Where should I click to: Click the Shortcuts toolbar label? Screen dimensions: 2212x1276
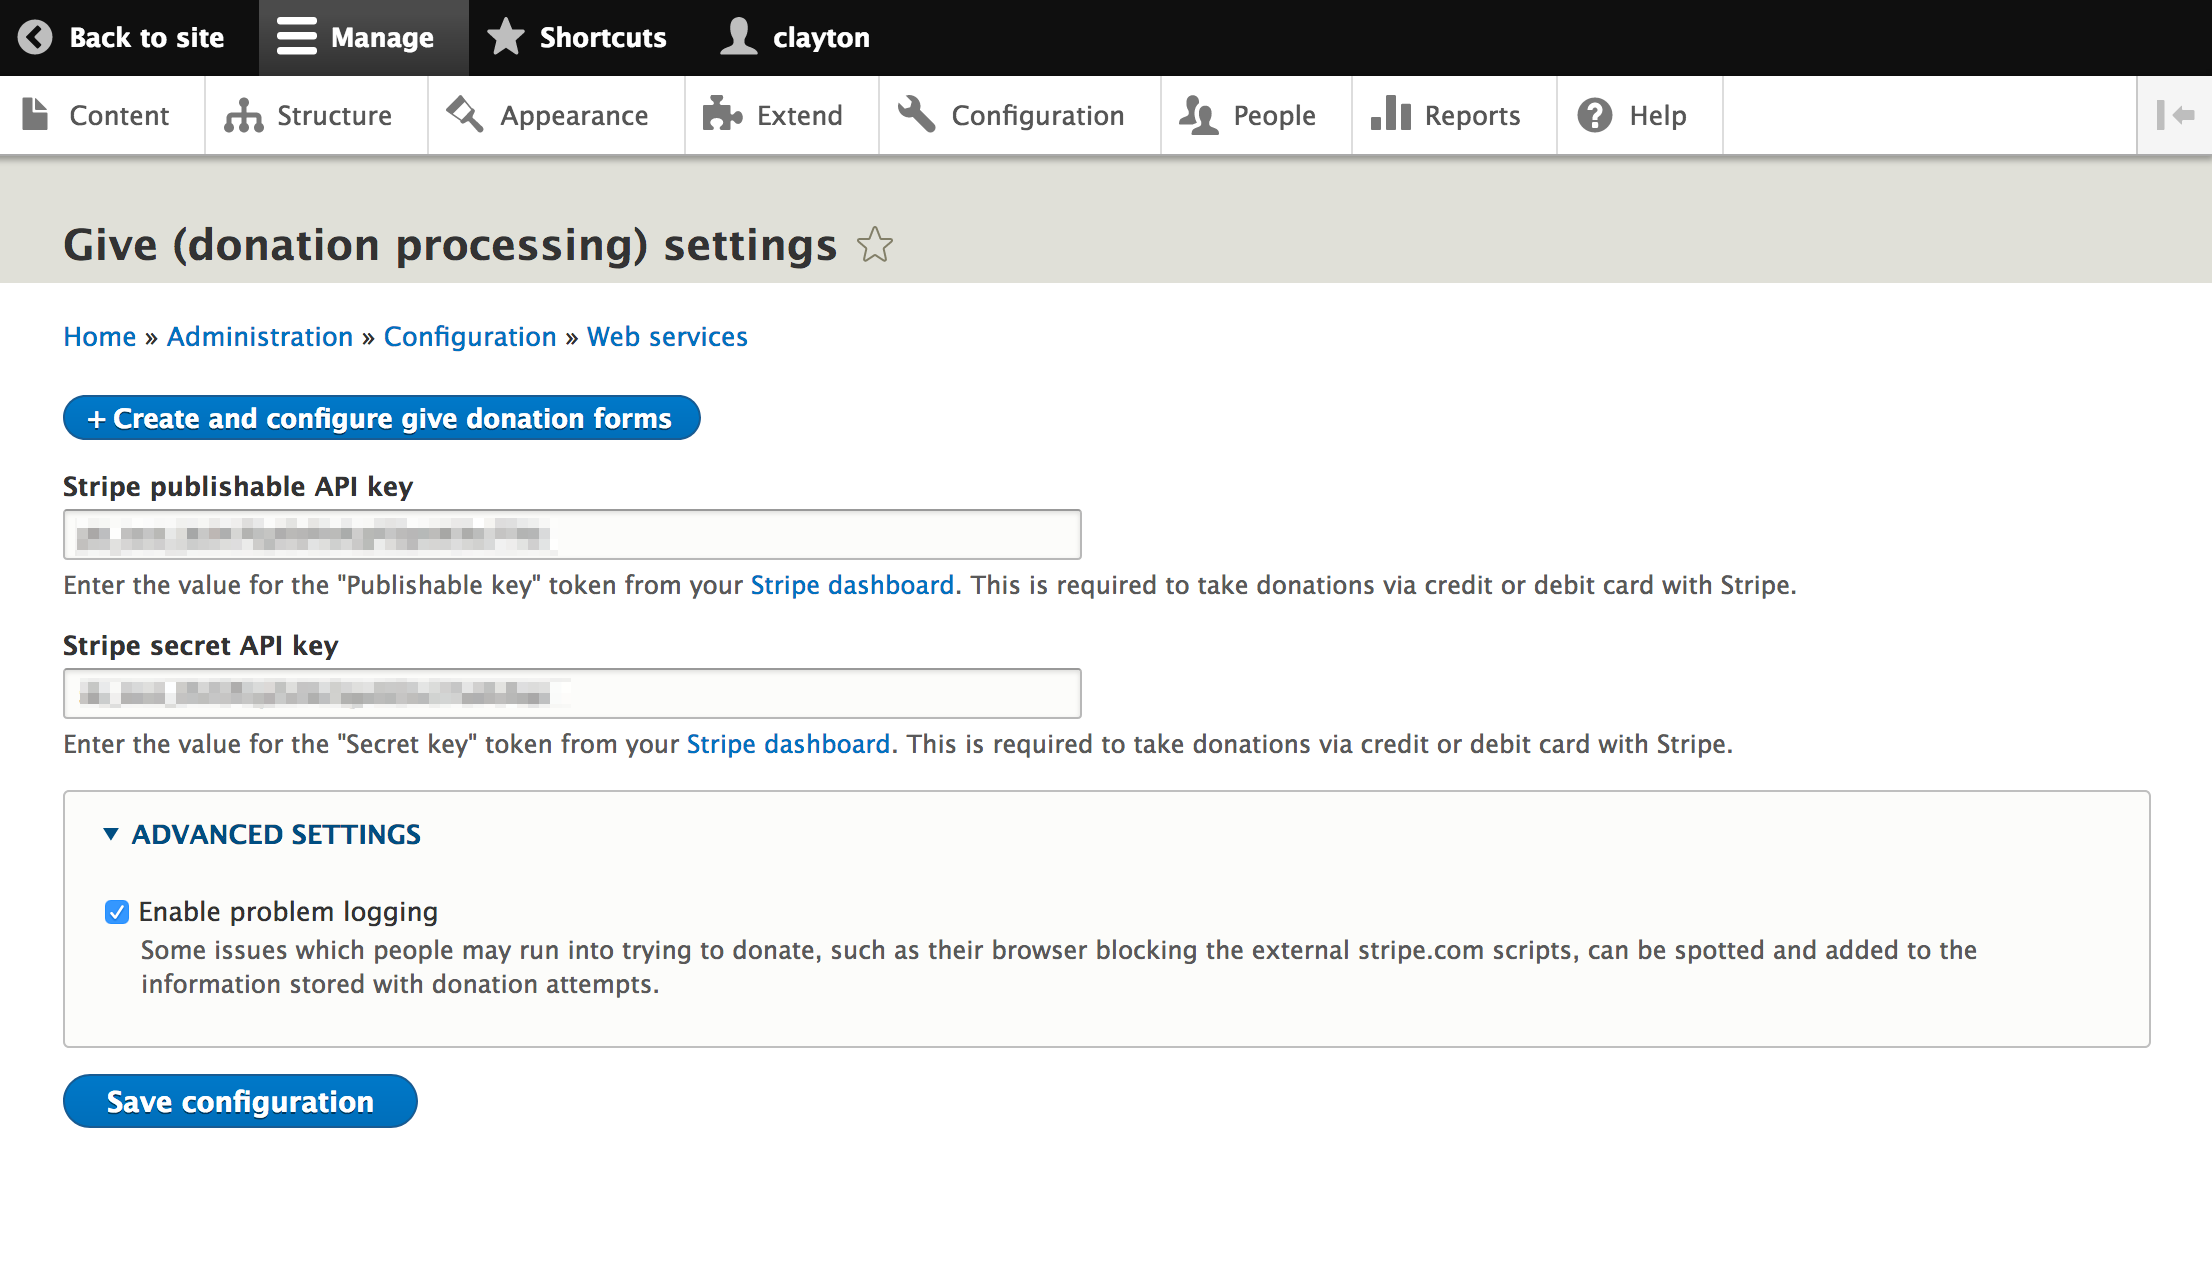point(603,38)
